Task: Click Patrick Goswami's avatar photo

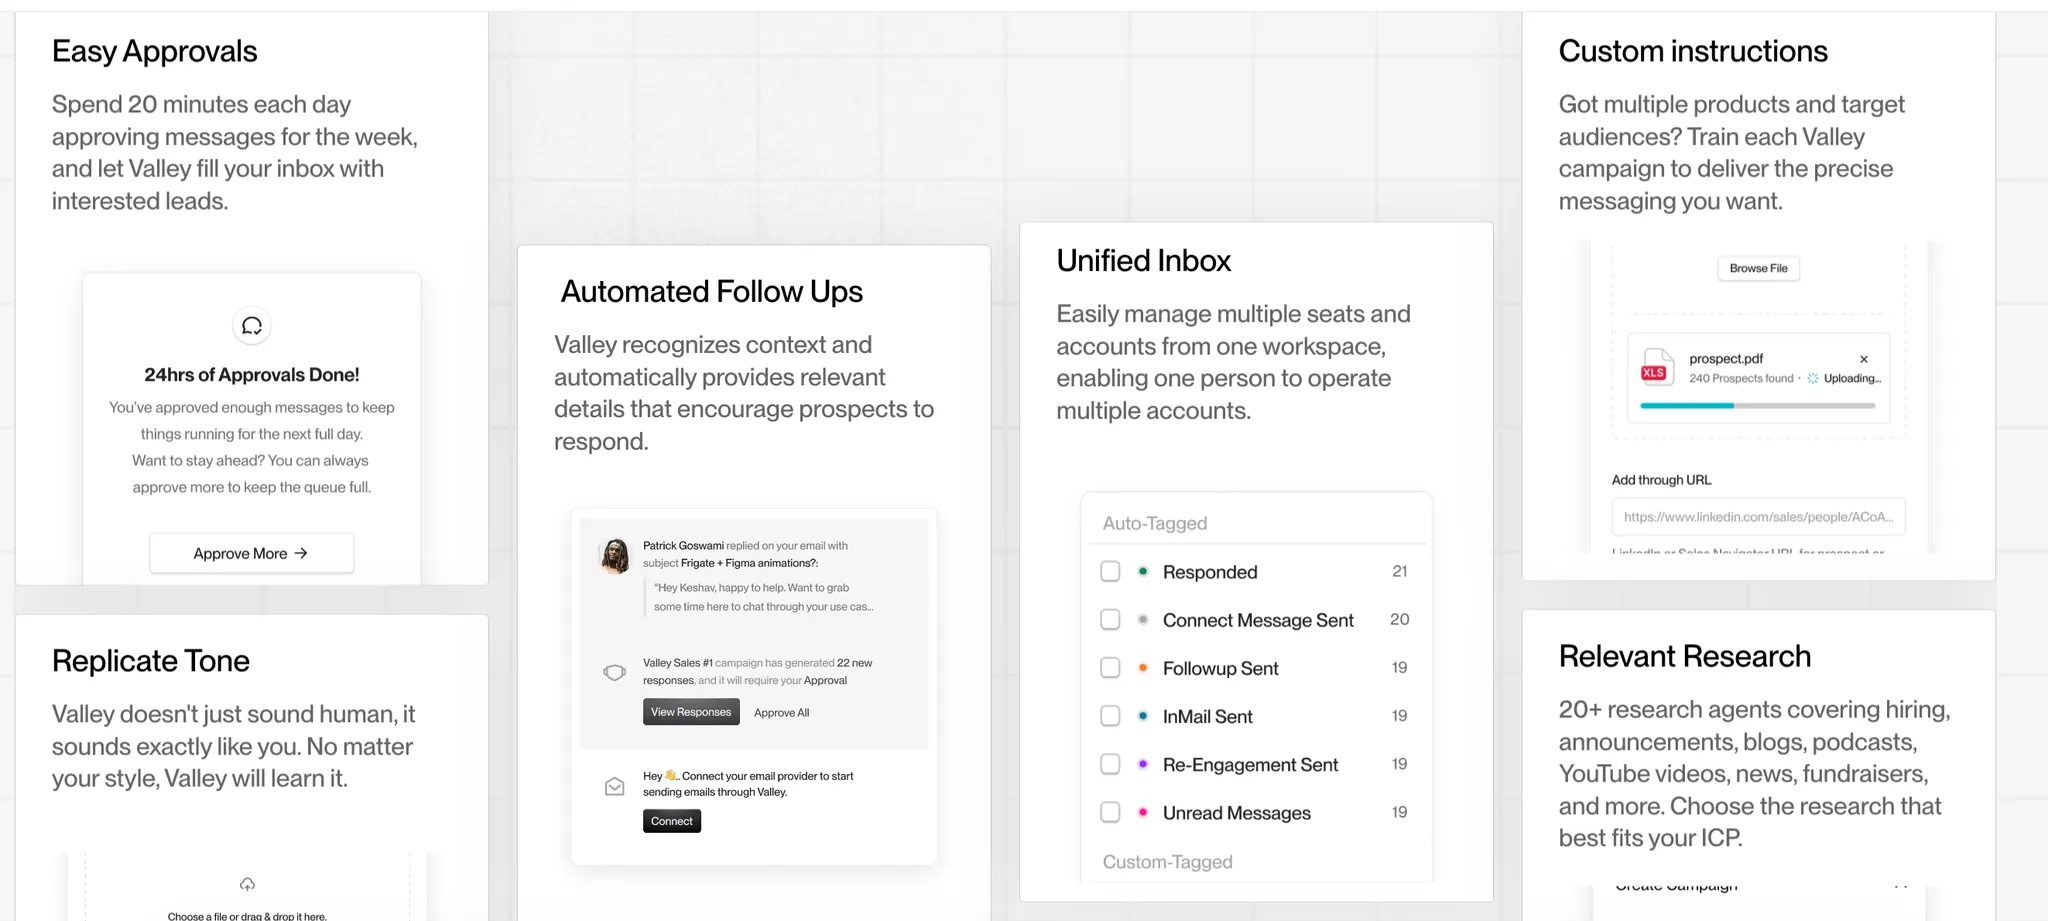Action: coord(615,555)
